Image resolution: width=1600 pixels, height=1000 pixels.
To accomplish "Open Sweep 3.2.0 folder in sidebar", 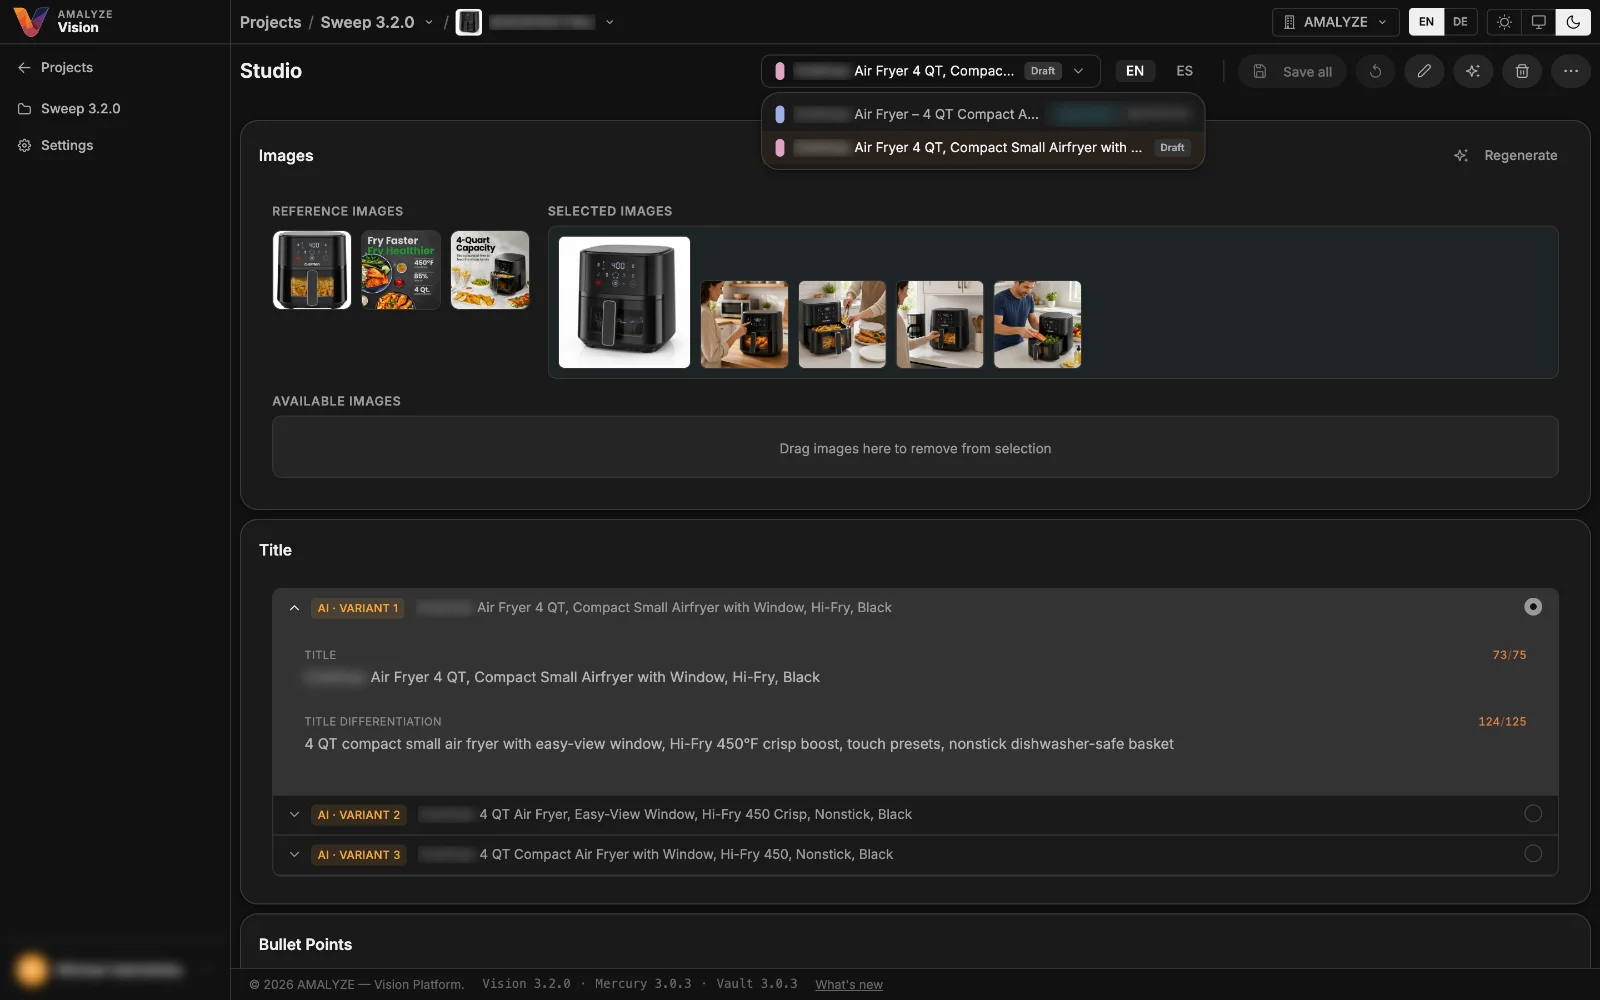I will pos(69,108).
